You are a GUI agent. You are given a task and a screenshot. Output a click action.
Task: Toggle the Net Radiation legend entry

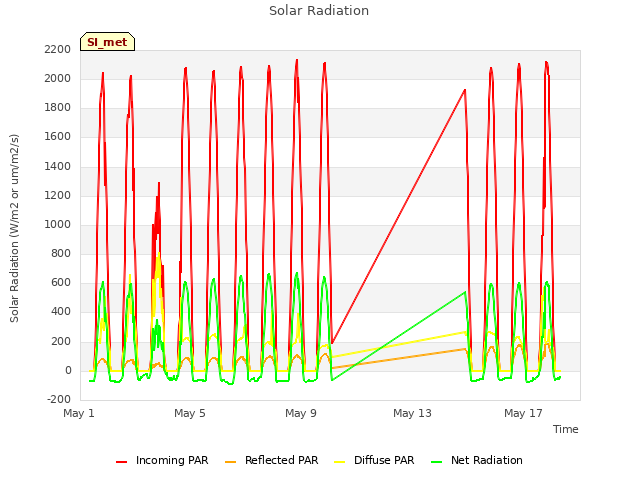(477, 460)
